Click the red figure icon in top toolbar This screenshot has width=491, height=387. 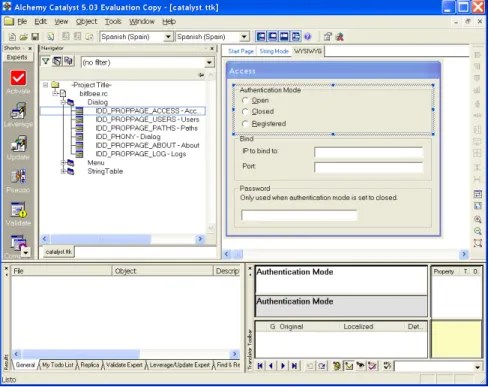[x=340, y=37]
